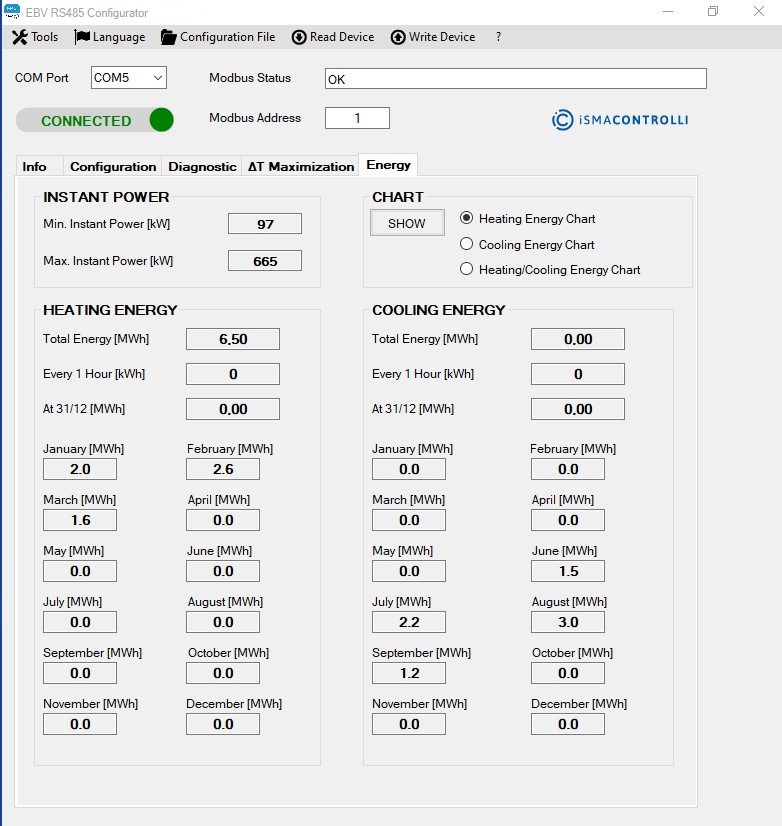The height and width of the screenshot is (826, 782).
Task: Click the green connection status indicator
Action: pos(161,120)
